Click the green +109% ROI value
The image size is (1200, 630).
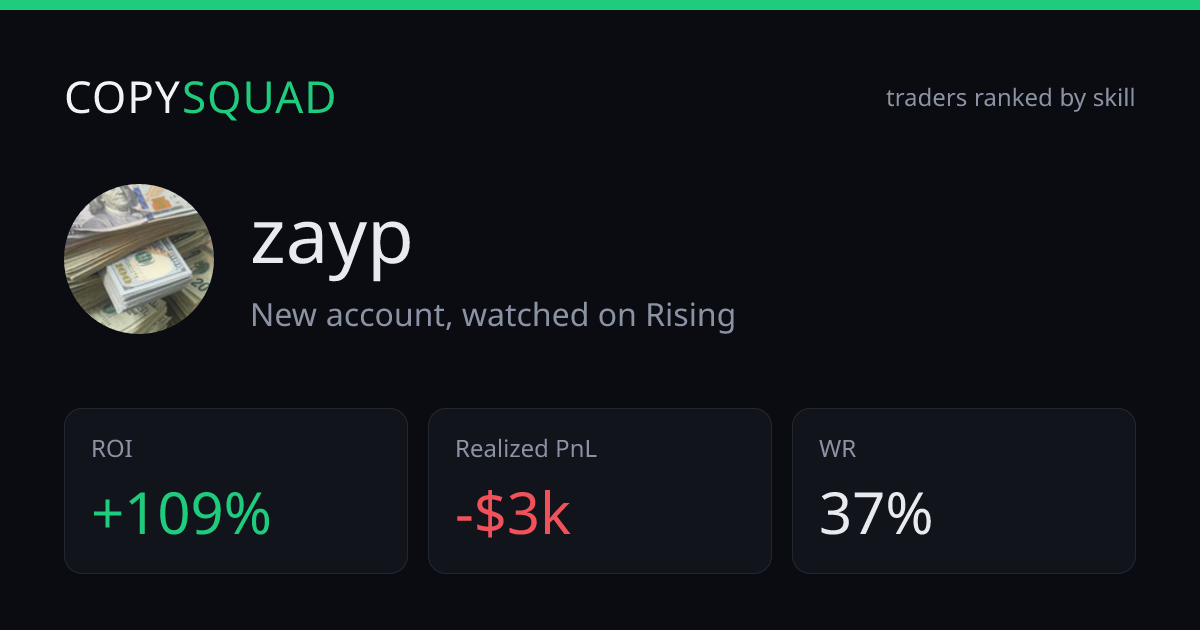[181, 515]
